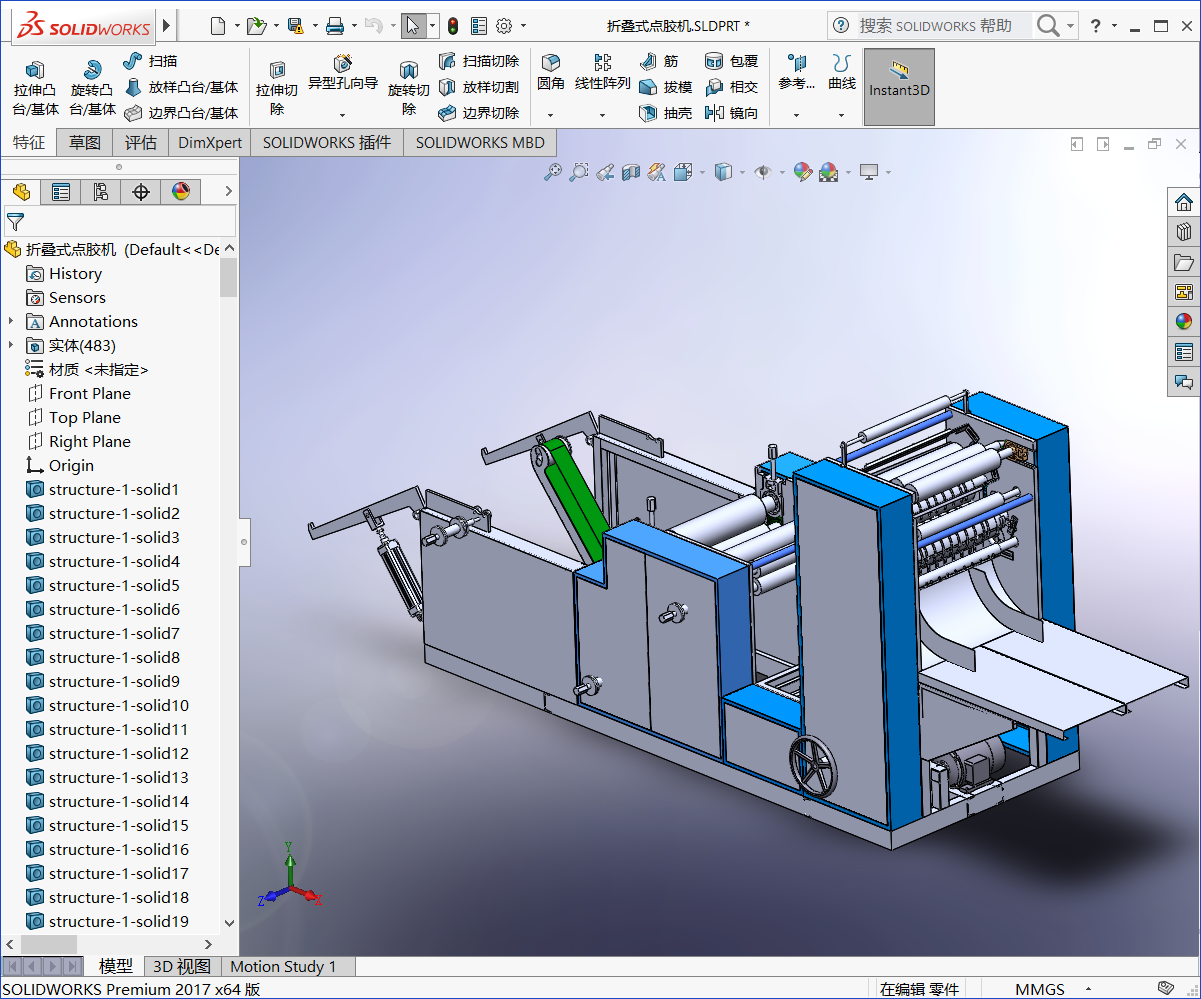Open the Linear Pattern dropdown arrow
Screen dimensions: 1201x999
click(x=603, y=115)
